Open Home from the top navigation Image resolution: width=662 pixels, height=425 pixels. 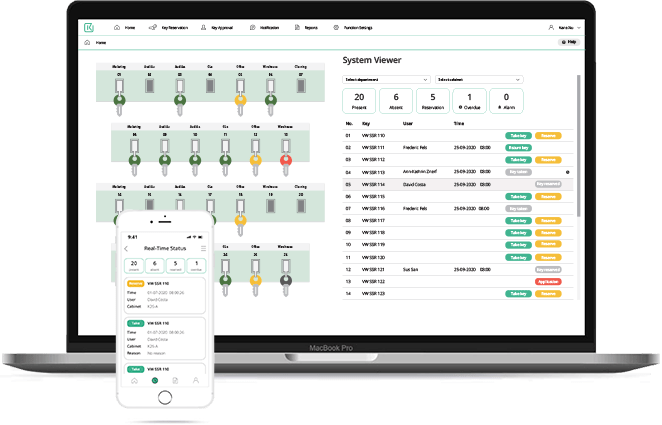pyautogui.click(x=125, y=27)
